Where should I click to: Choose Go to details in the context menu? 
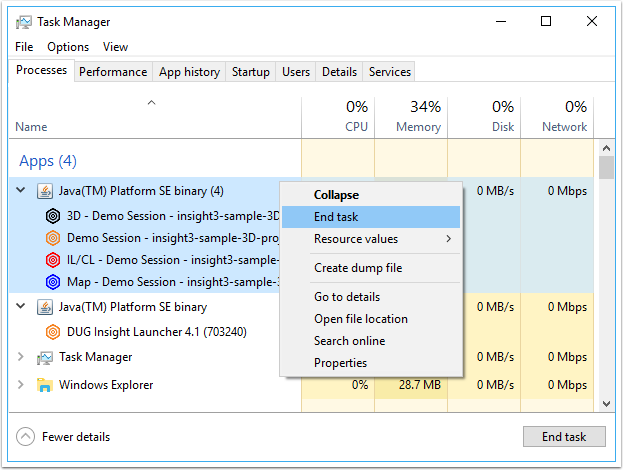(371, 297)
